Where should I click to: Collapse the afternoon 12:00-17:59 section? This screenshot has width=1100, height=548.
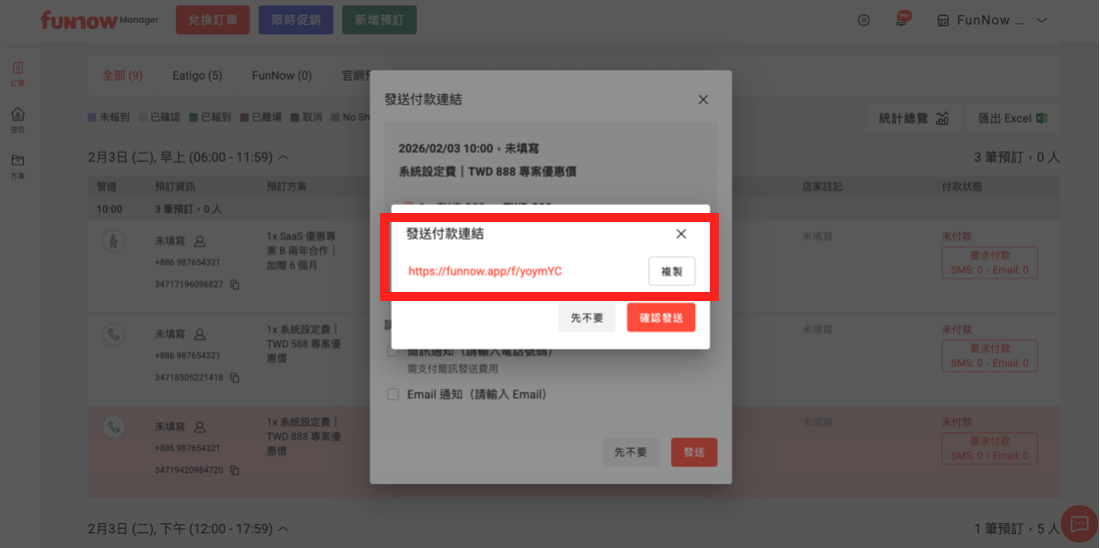click(283, 528)
